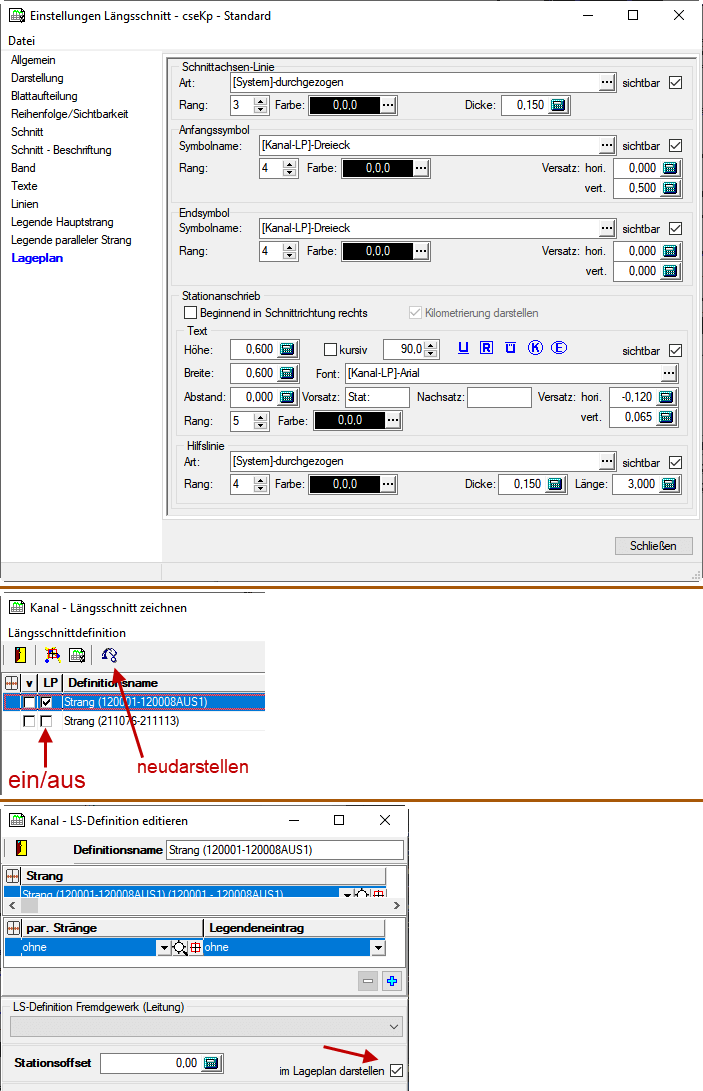Open calculator for the Stationsoffset field

point(211,1063)
